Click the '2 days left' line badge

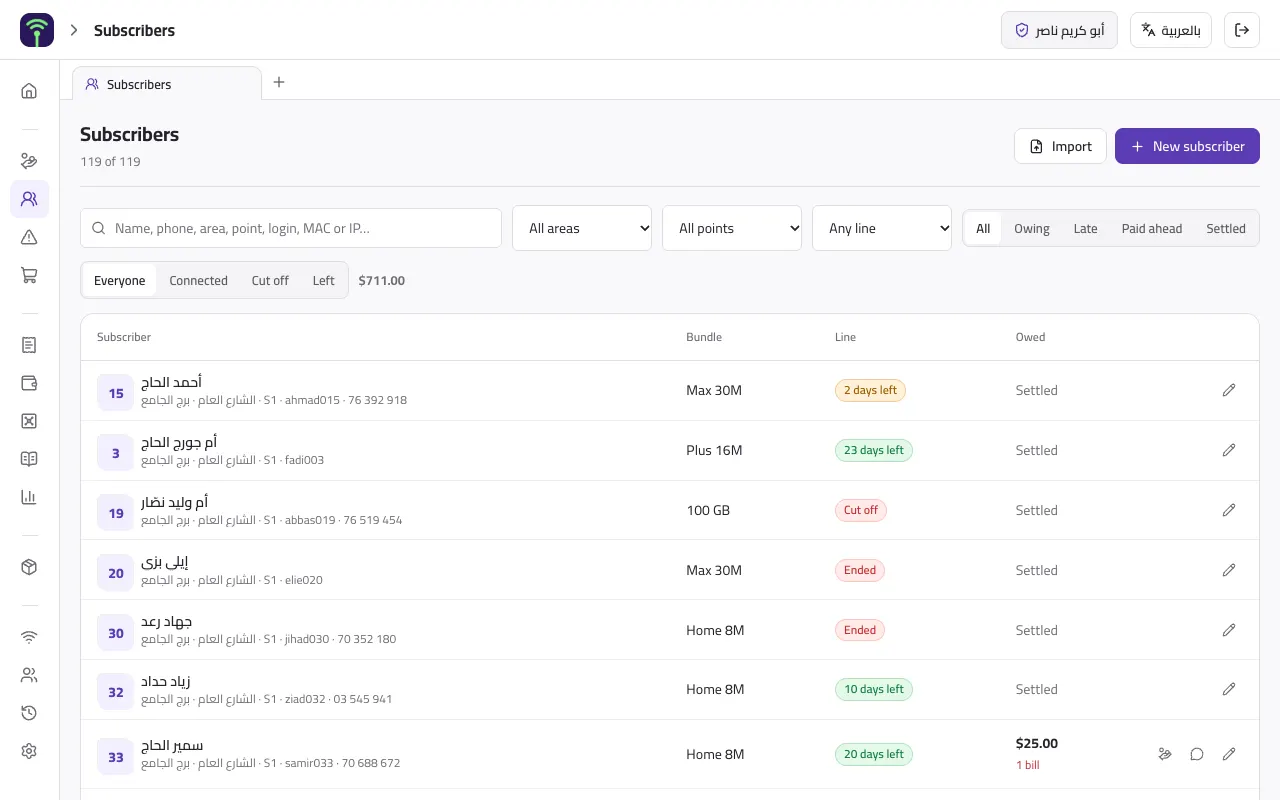[870, 390]
